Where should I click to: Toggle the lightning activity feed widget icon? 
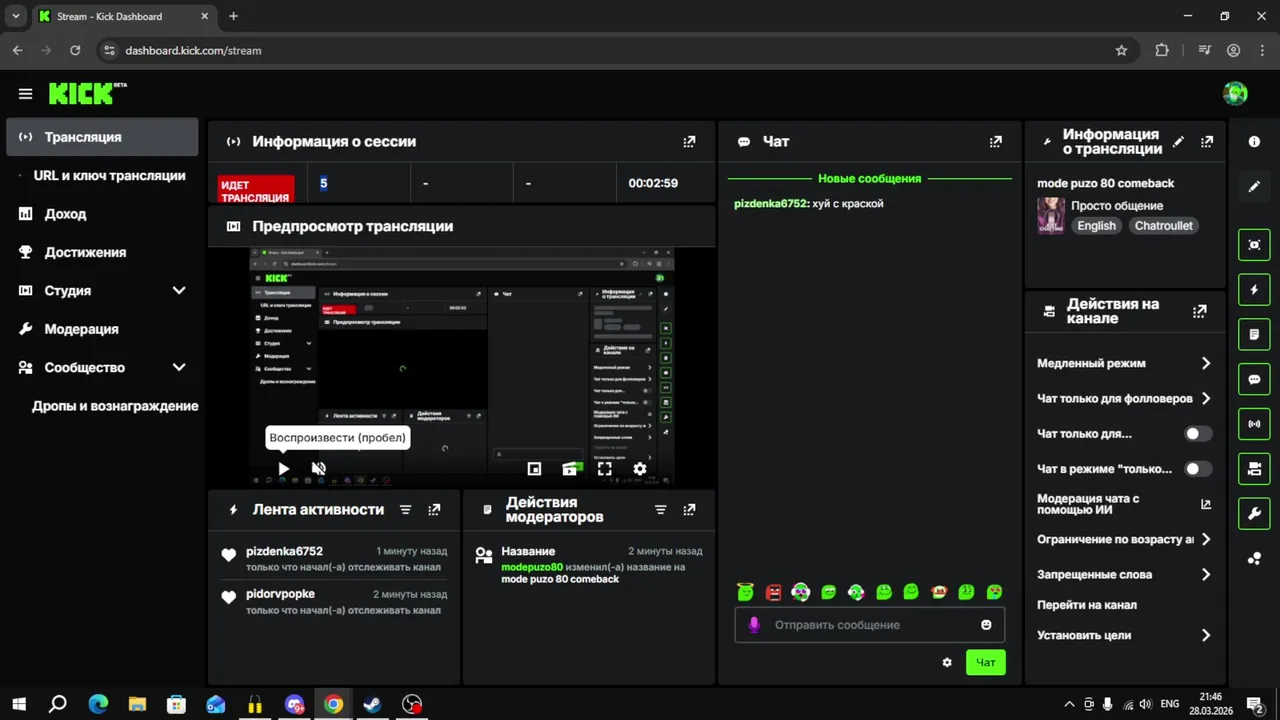[1254, 290]
